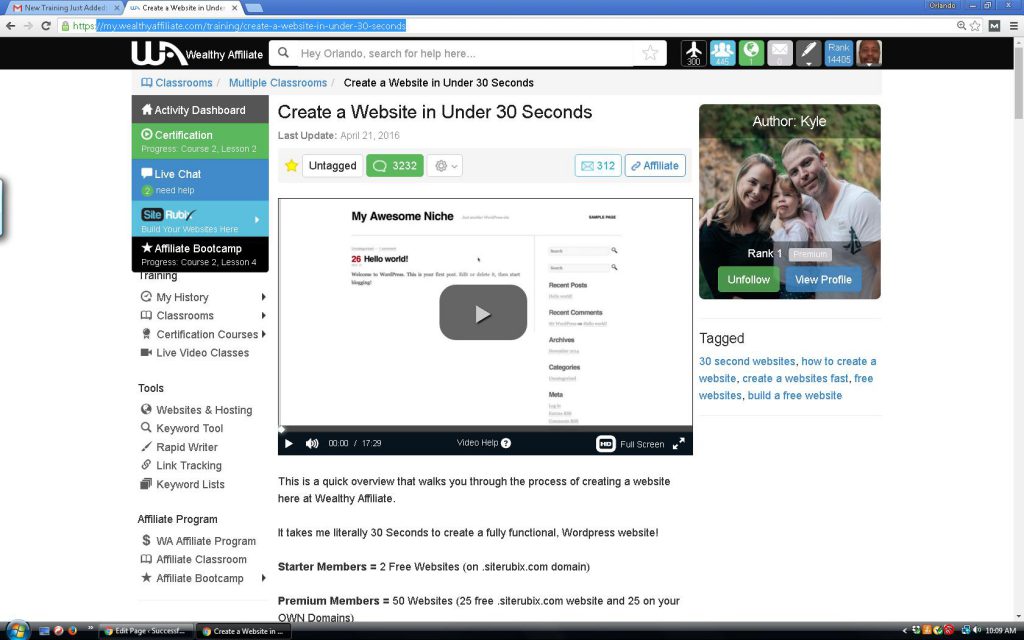The image size is (1024, 640).
Task: Click the Affiliate link button
Action: click(655, 166)
